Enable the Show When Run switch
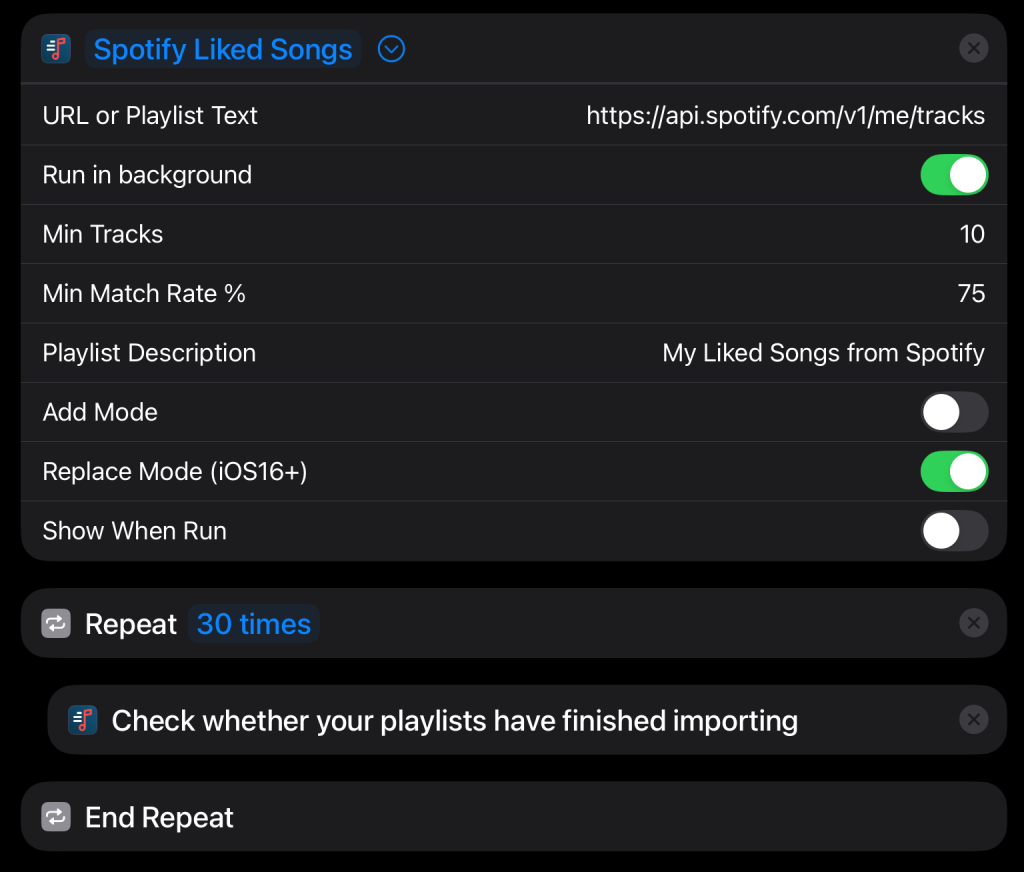 click(x=953, y=530)
